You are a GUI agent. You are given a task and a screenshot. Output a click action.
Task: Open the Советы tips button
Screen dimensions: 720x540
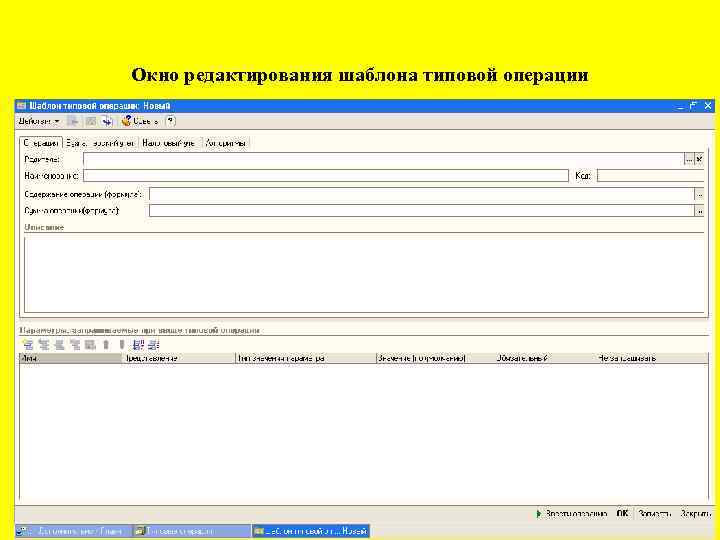[141, 121]
